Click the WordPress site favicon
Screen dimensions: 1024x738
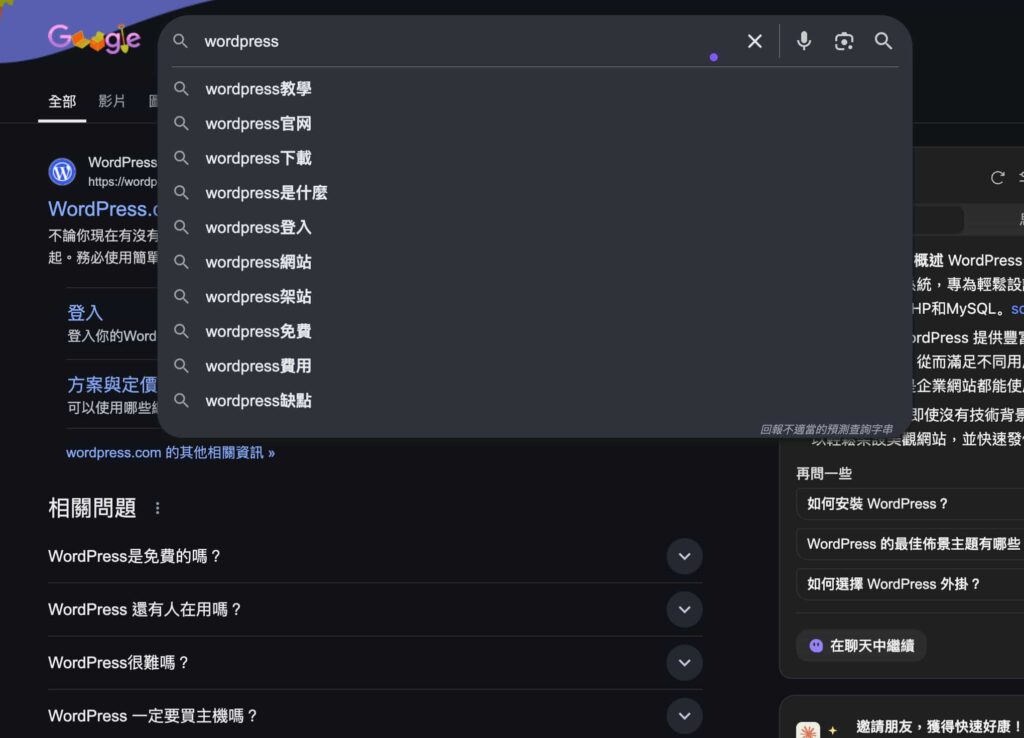[62, 172]
